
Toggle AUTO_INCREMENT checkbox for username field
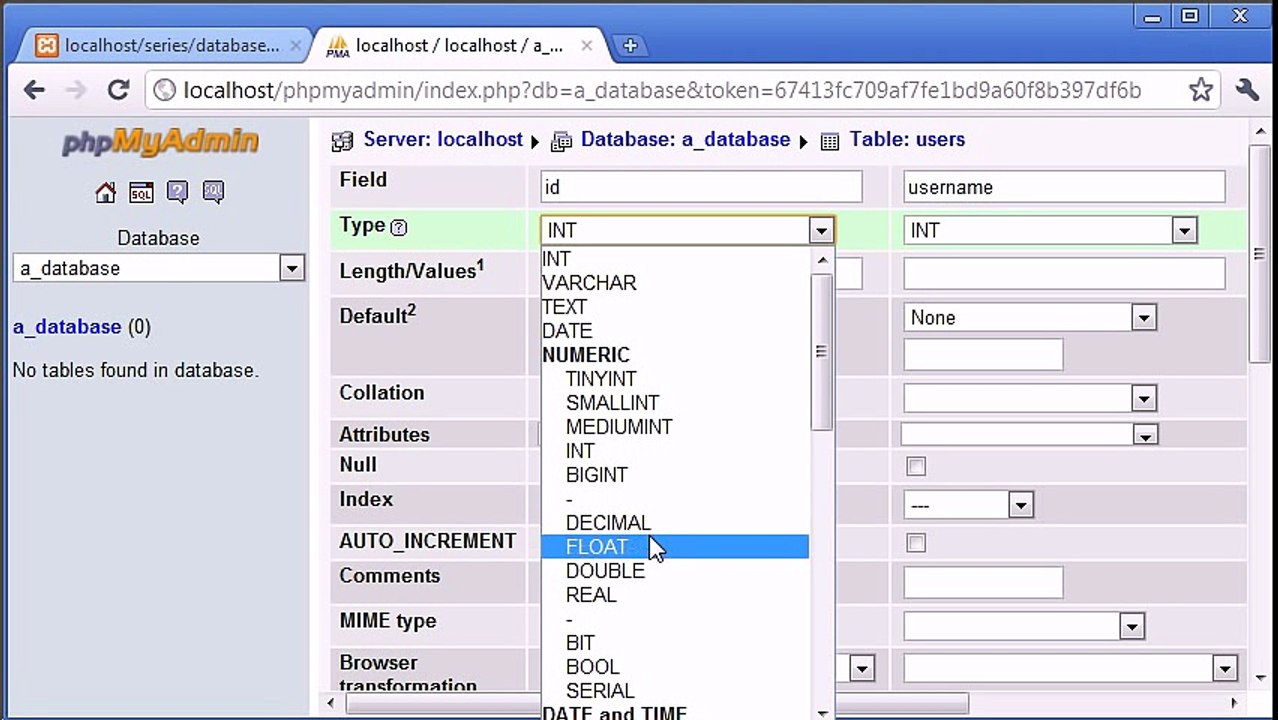[916, 543]
